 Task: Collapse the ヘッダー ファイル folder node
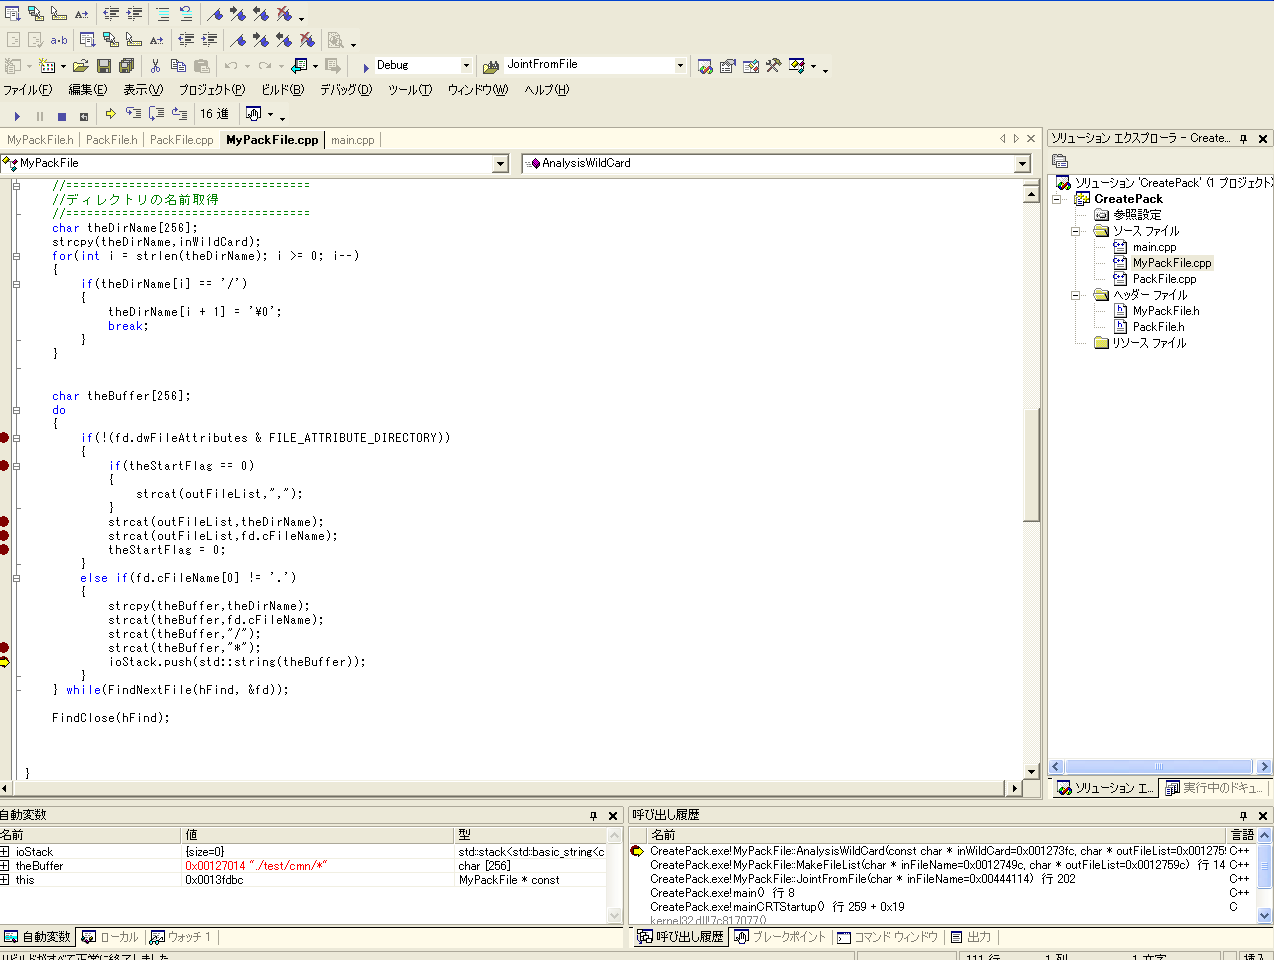click(1076, 295)
